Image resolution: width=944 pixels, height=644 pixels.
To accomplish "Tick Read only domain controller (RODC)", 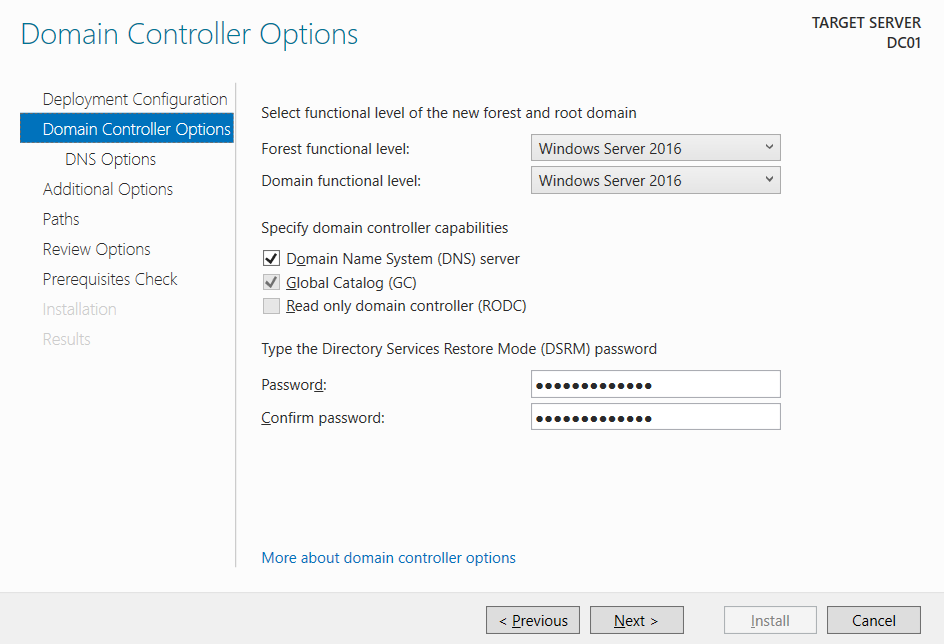I will (x=271, y=306).
